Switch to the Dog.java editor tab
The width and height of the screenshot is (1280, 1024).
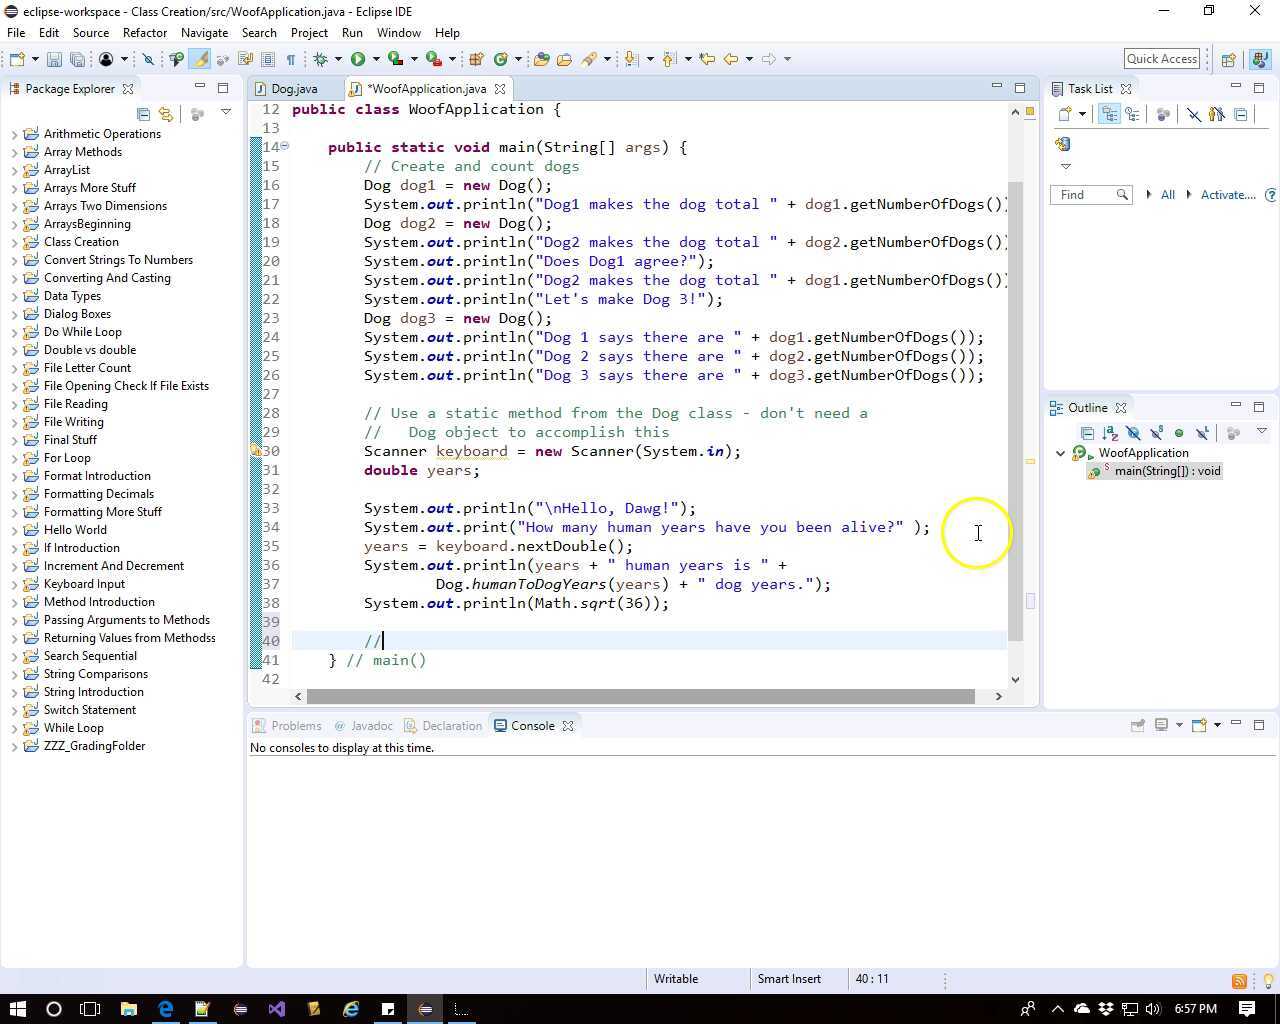tap(294, 89)
